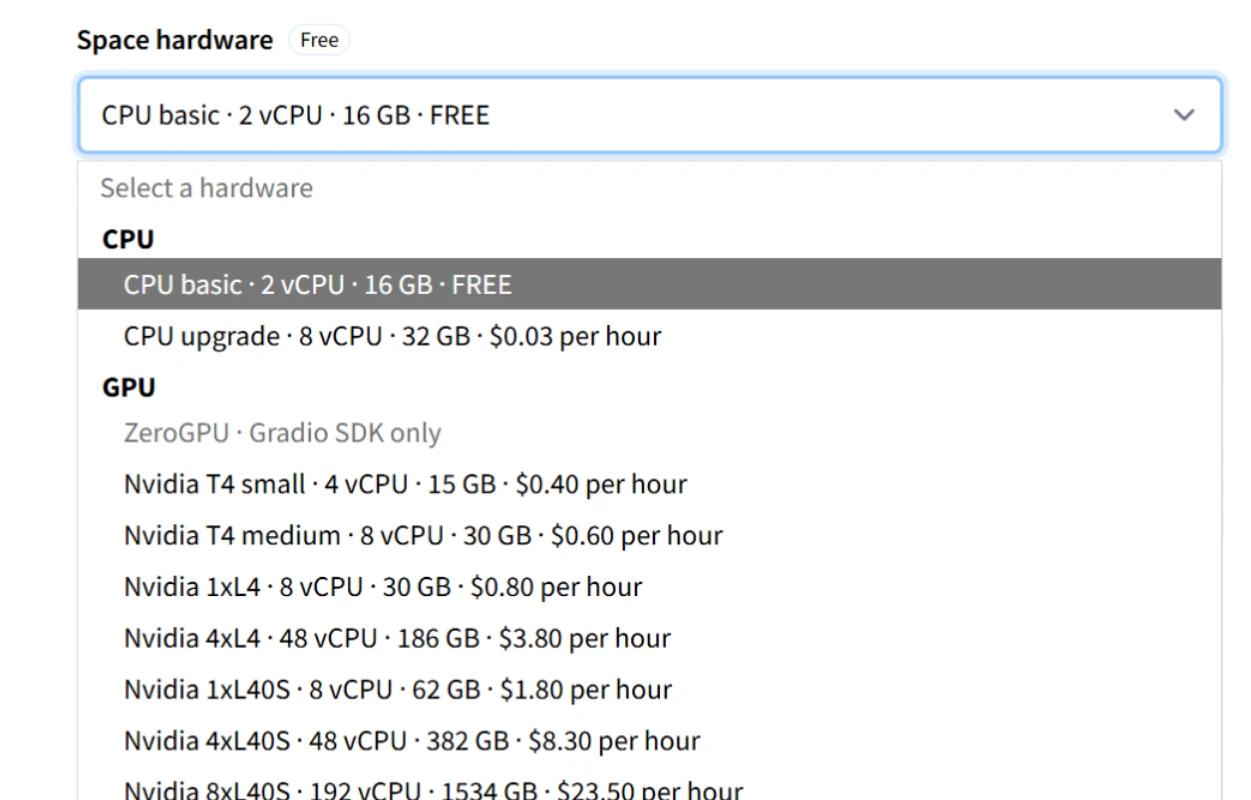
Task: Choose the highlighted CPU basic FREE option
Action: [x=317, y=284]
